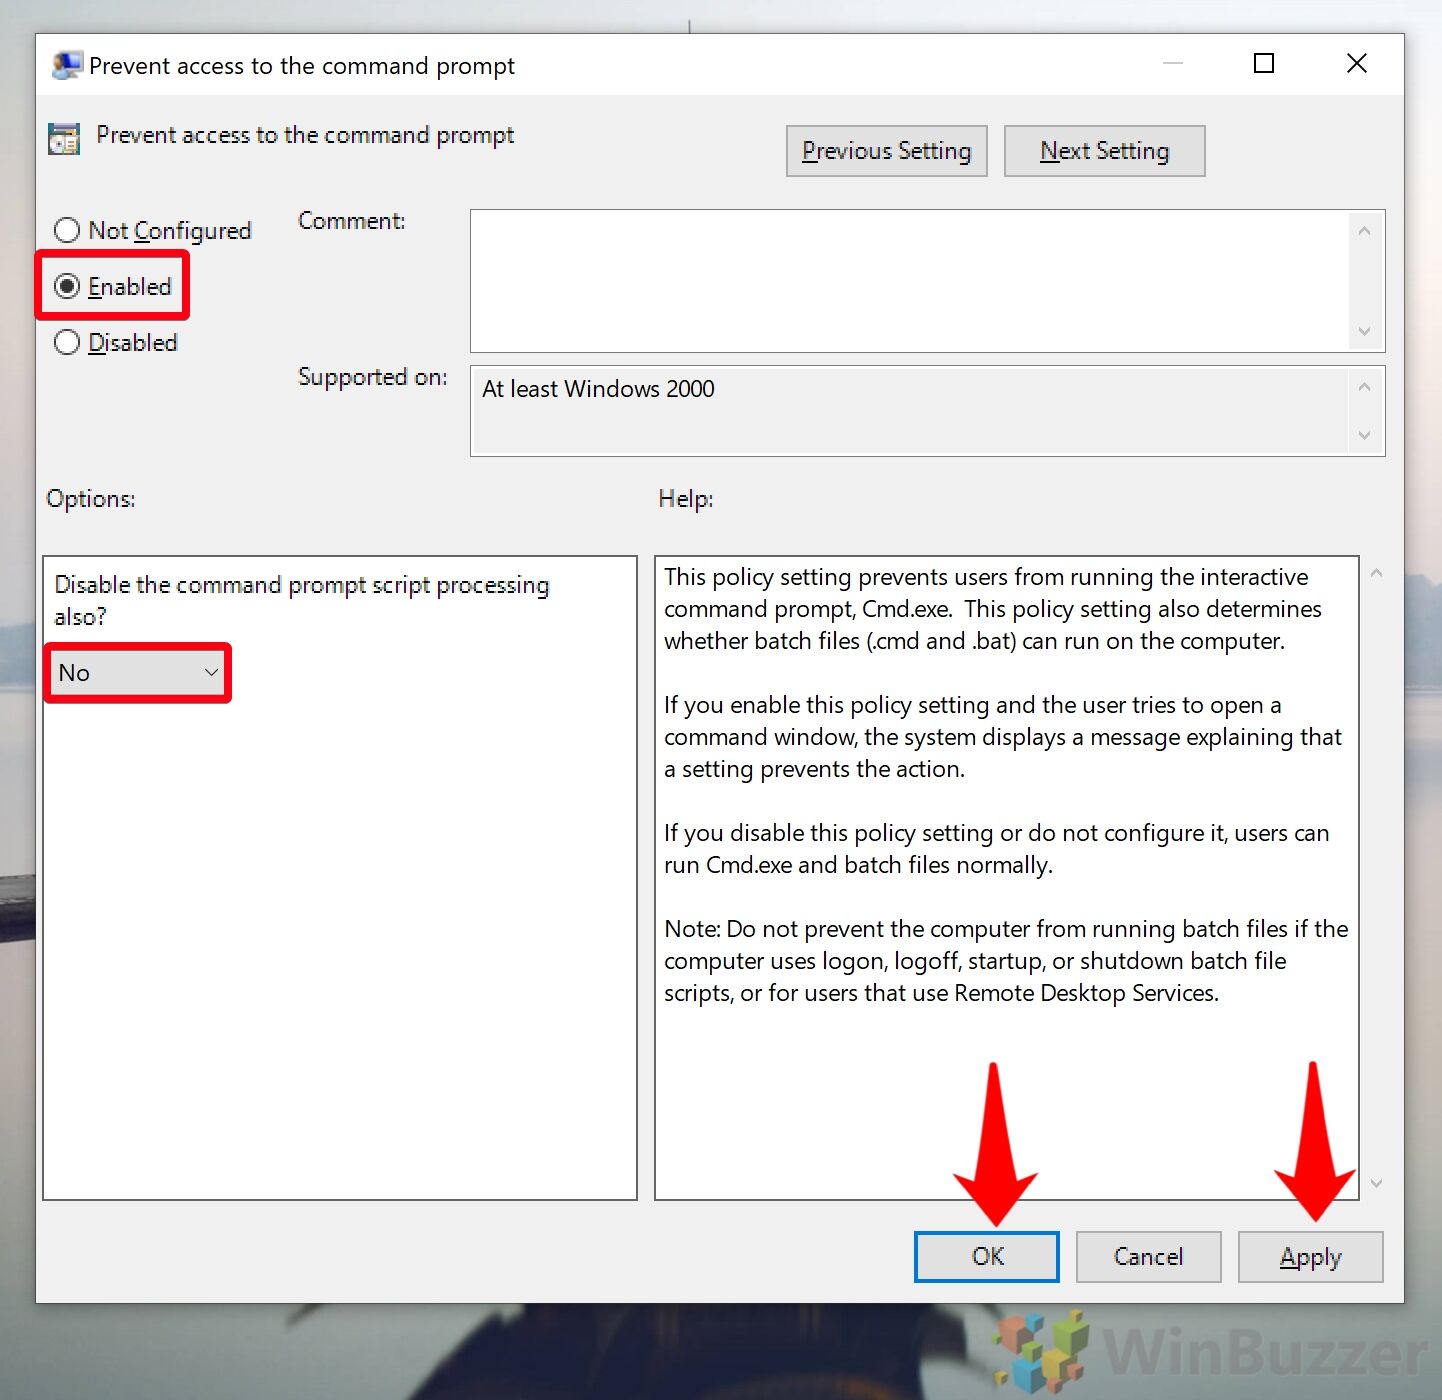The width and height of the screenshot is (1442, 1400).
Task: Click the Help panel scroll down arrow
Action: [x=1377, y=1183]
